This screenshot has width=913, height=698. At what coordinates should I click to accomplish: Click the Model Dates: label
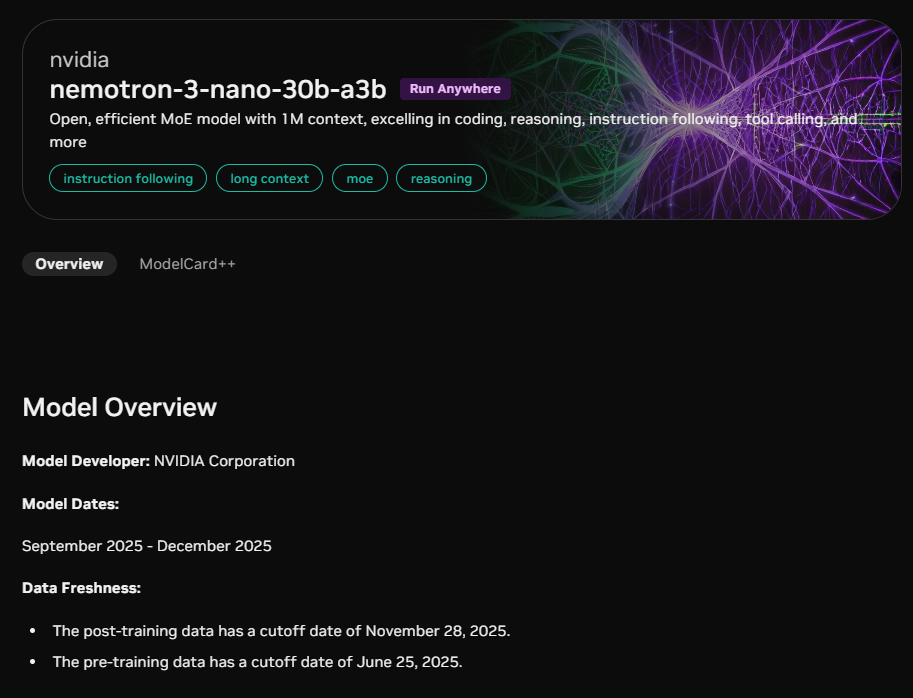[70, 504]
